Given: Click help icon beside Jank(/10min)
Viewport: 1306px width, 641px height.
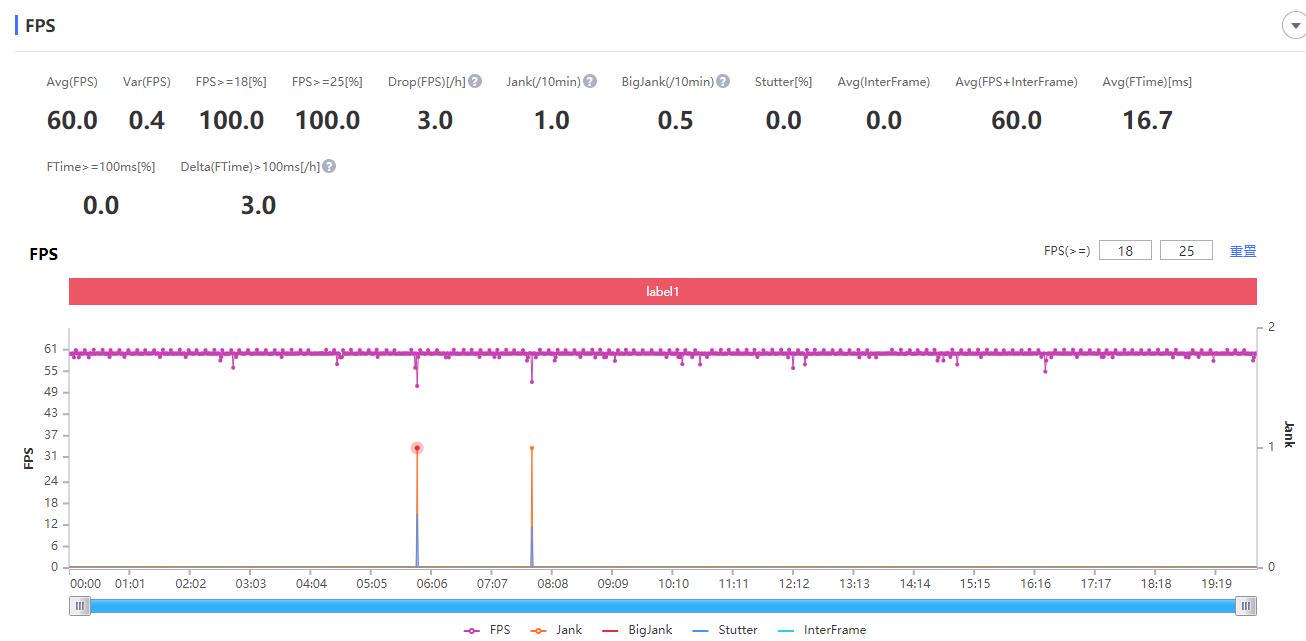Looking at the screenshot, I should click(590, 82).
